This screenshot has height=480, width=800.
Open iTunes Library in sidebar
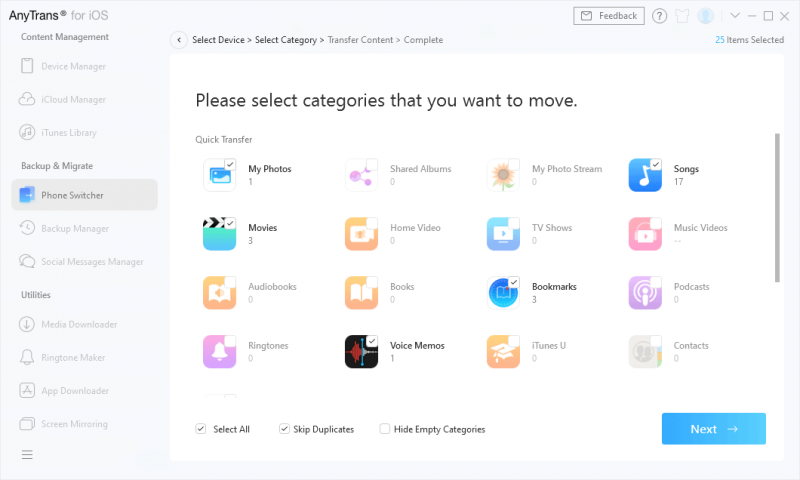pos(84,133)
